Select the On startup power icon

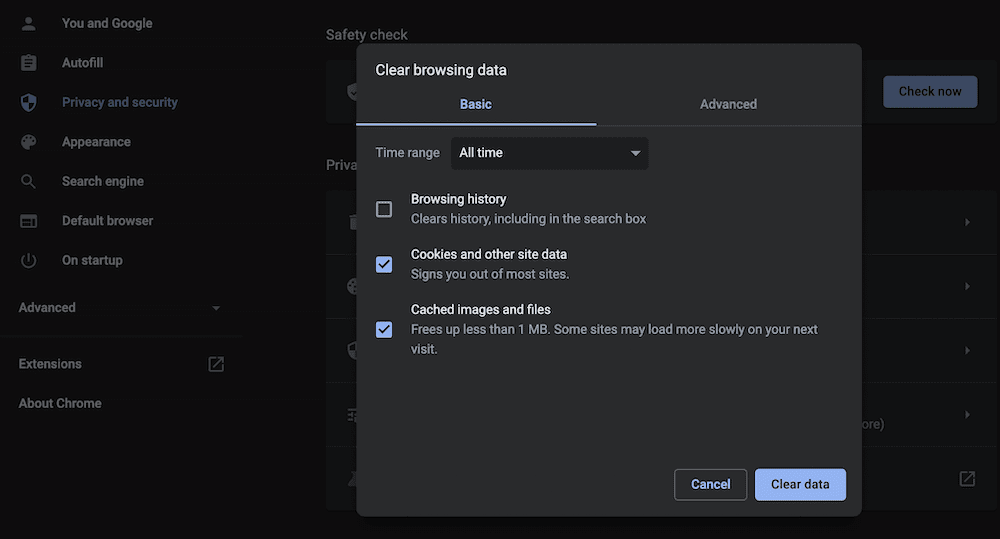pos(28,260)
